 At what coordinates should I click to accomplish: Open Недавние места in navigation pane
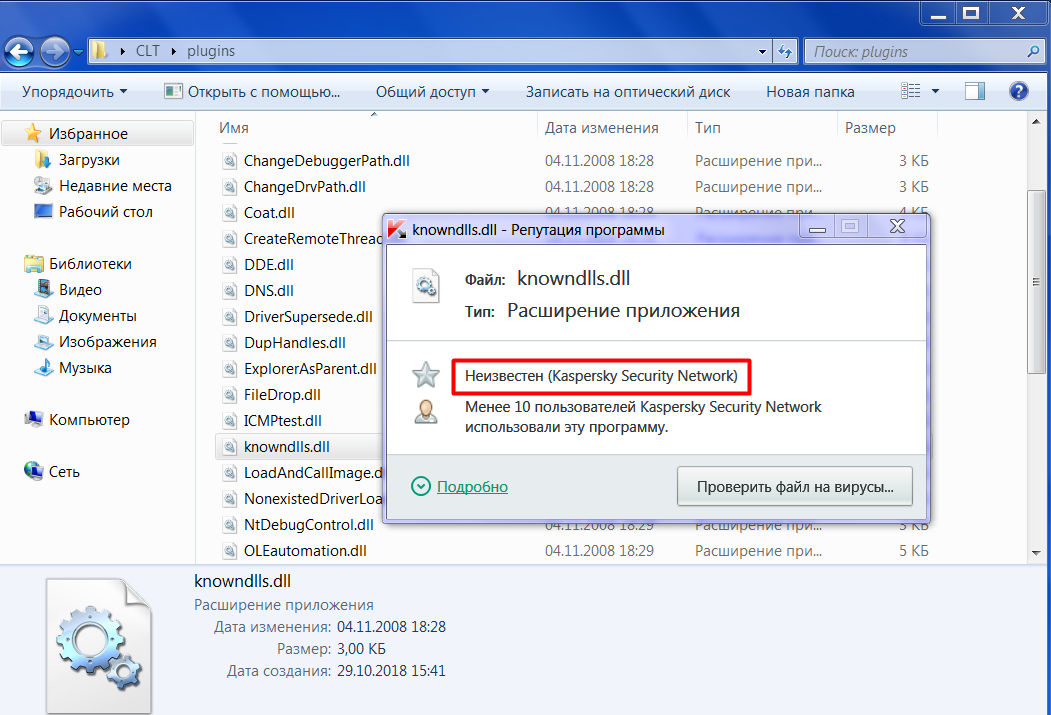point(115,186)
